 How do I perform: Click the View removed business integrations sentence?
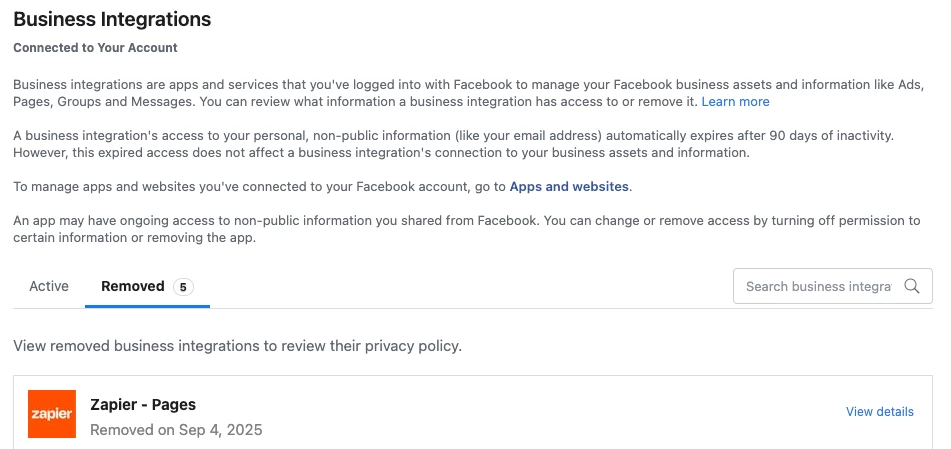click(238, 346)
